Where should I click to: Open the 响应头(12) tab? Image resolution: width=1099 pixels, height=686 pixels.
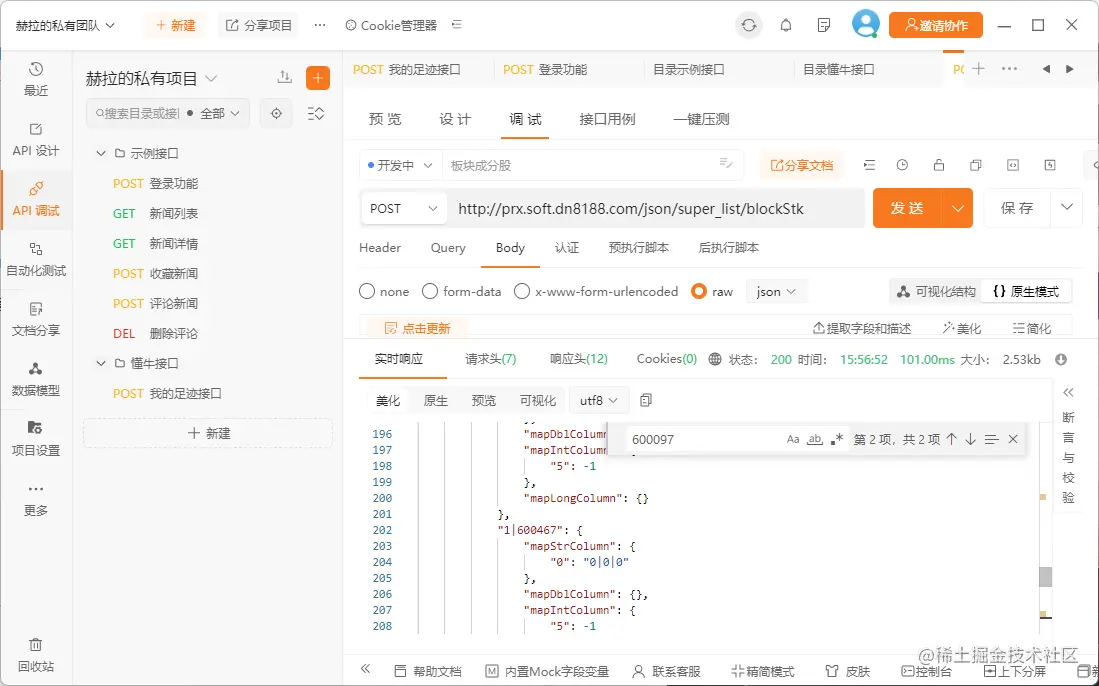coord(578,359)
